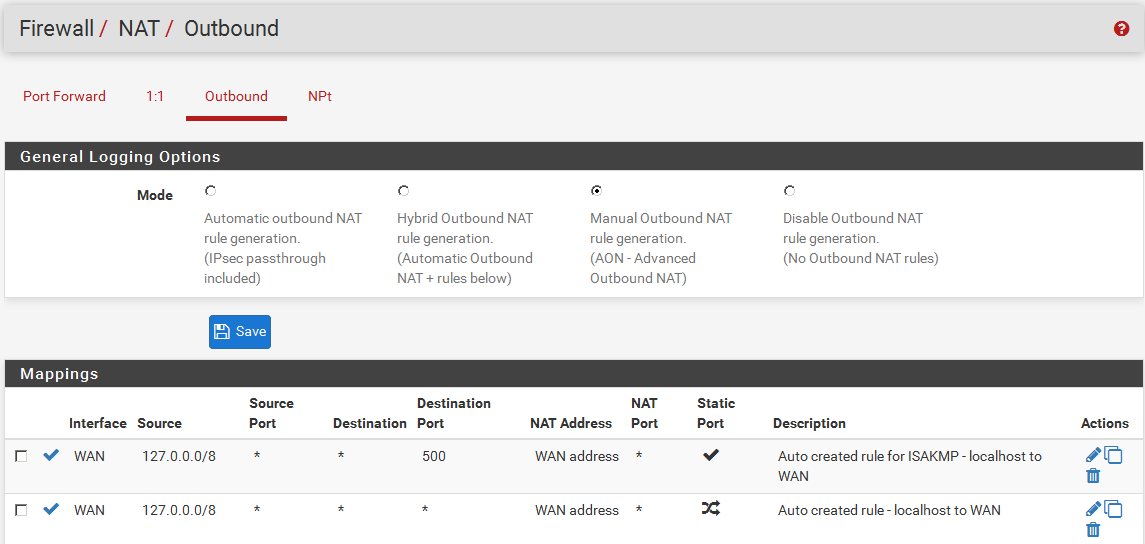Copy the 'localhost to WAN' auto created rule

[1113, 509]
